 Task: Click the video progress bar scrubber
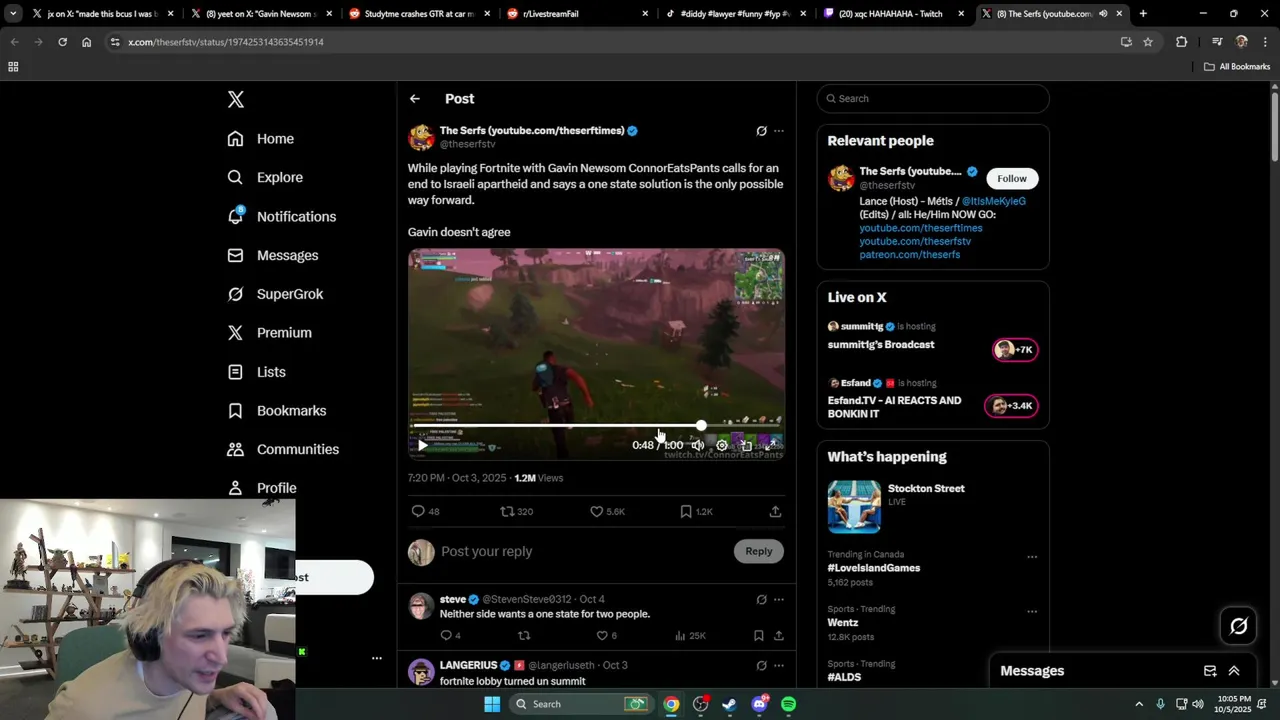coord(701,426)
